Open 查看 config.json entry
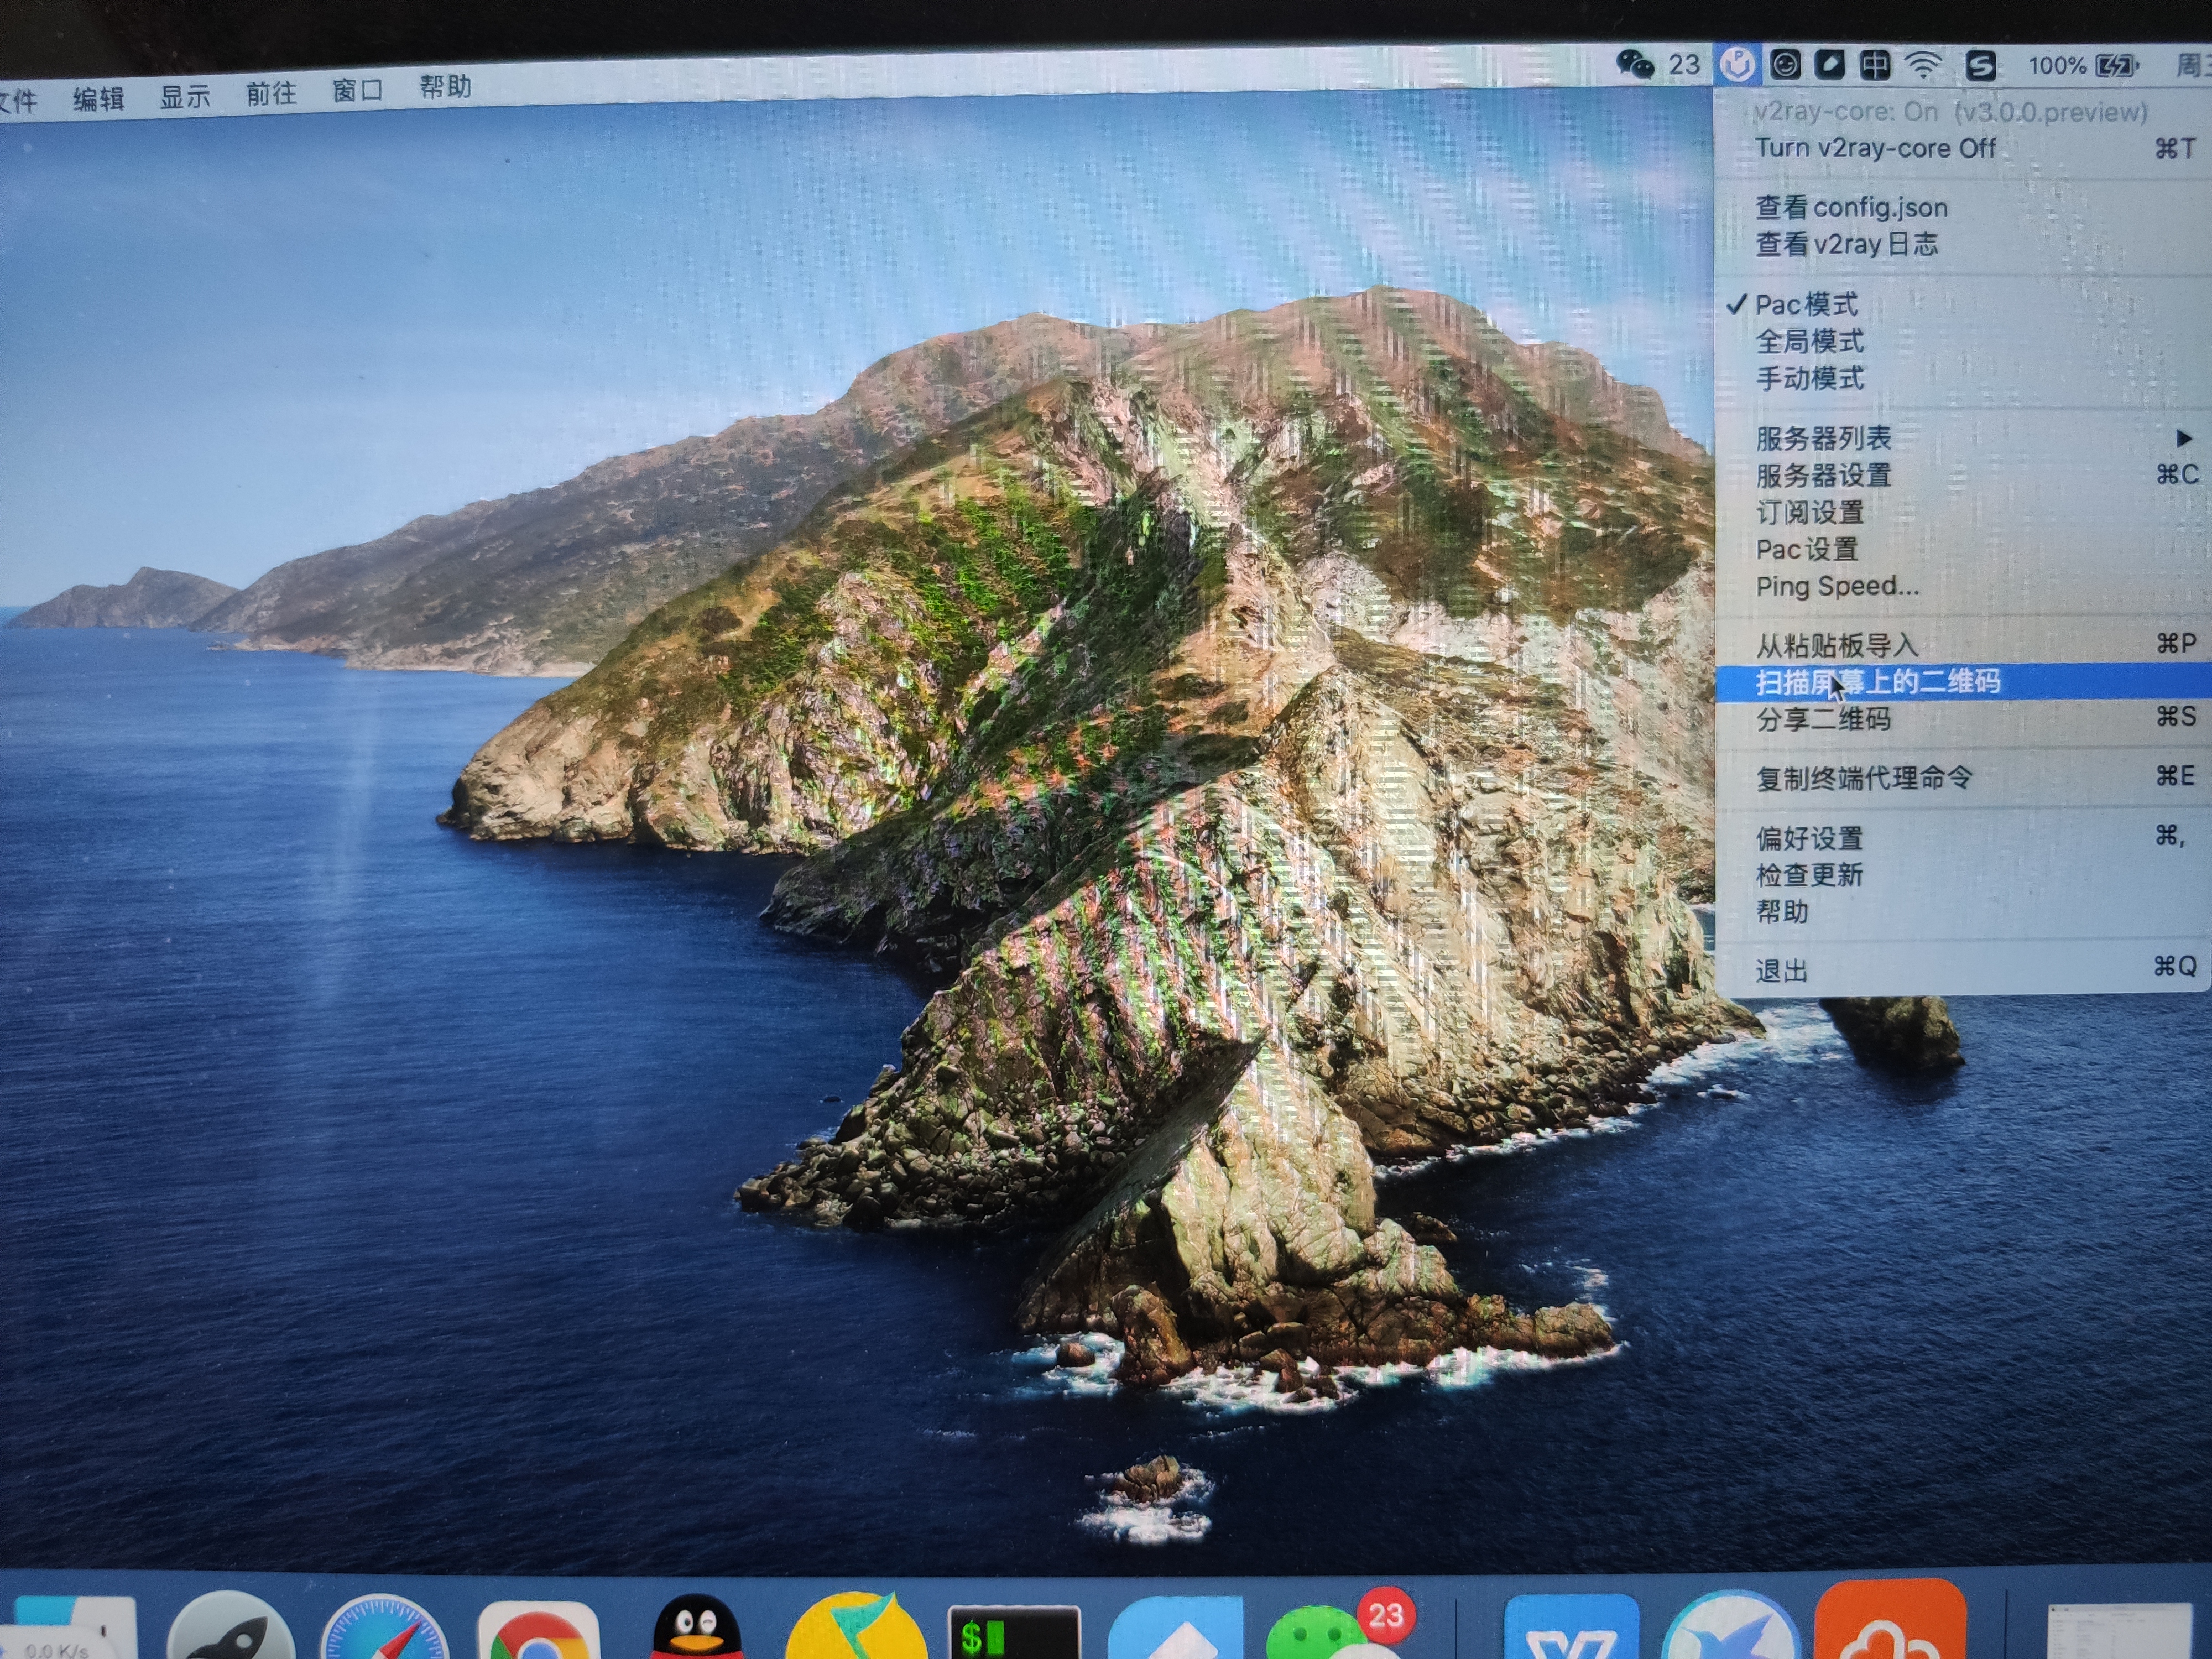The image size is (2212, 1659). (x=1851, y=207)
